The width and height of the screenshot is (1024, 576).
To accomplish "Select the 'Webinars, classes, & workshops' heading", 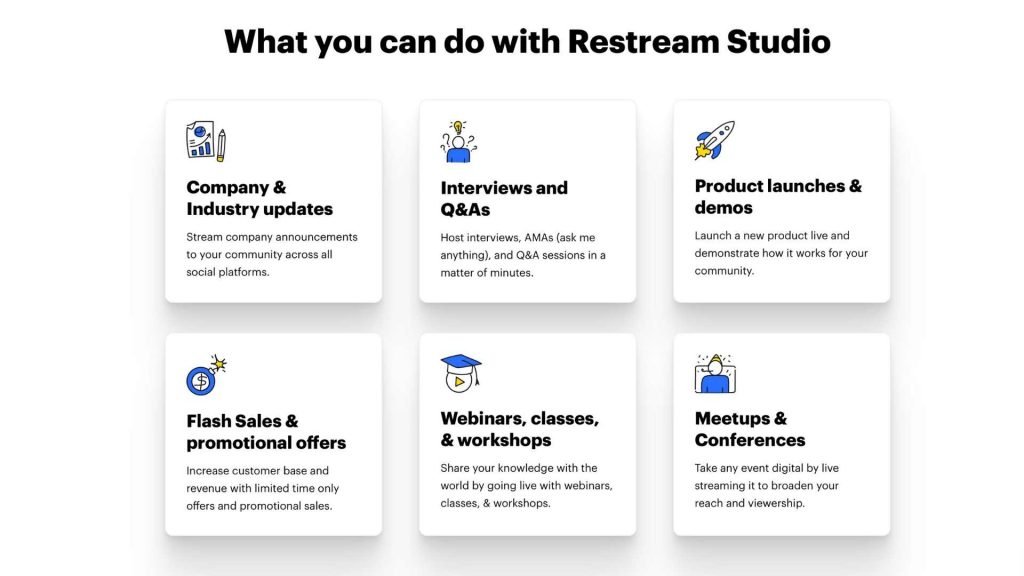I will 519,429.
